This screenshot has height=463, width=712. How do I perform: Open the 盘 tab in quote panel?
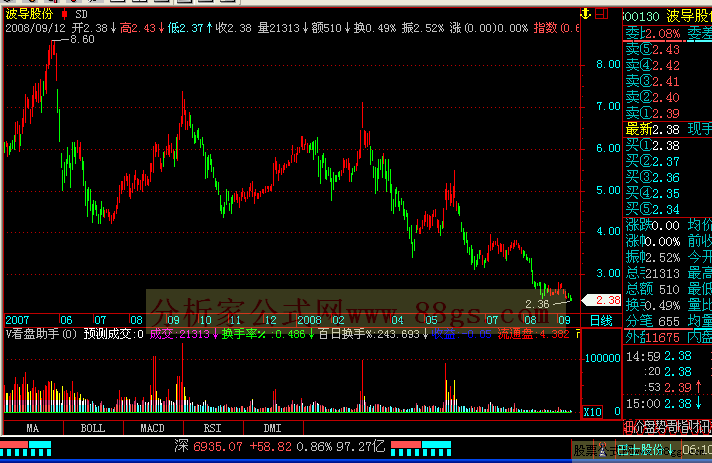click(649, 427)
